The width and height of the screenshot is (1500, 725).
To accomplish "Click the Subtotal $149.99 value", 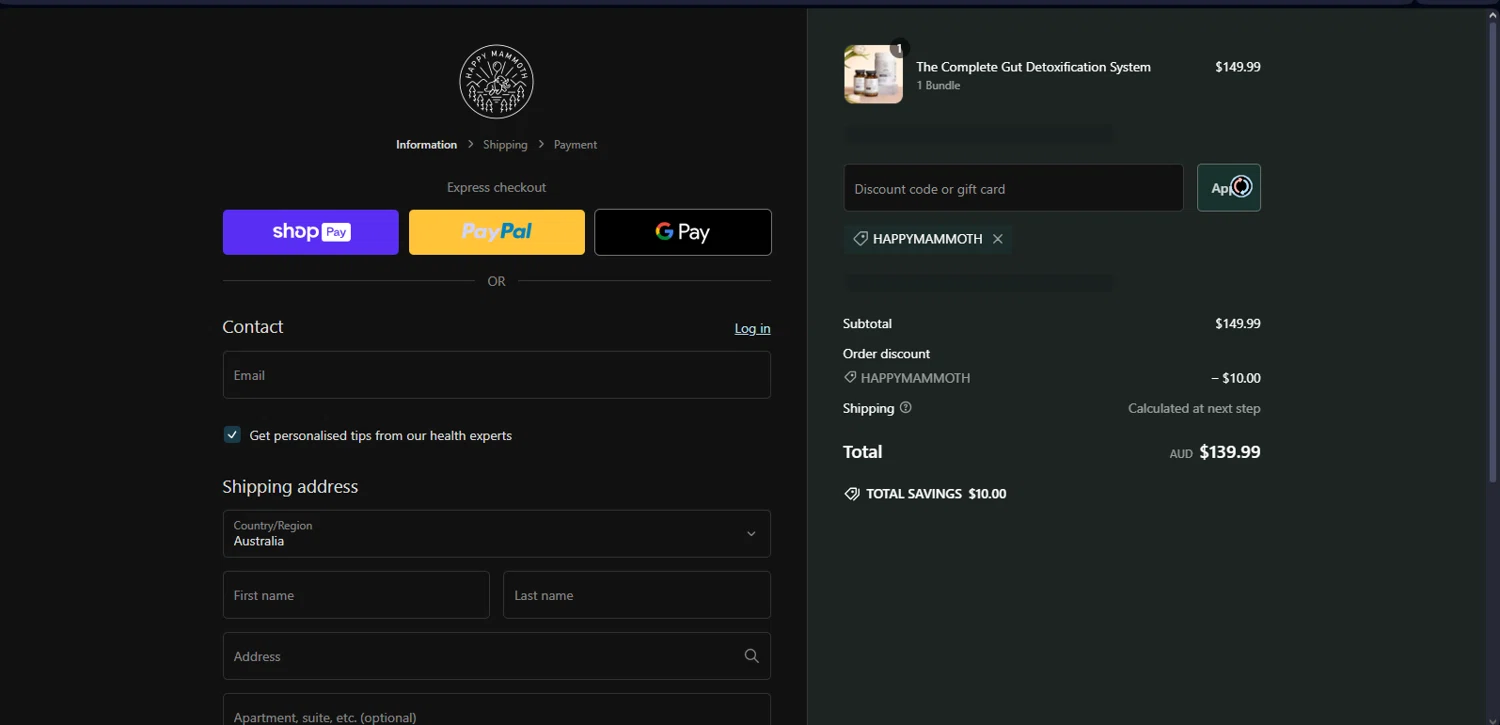I will (x=1238, y=324).
